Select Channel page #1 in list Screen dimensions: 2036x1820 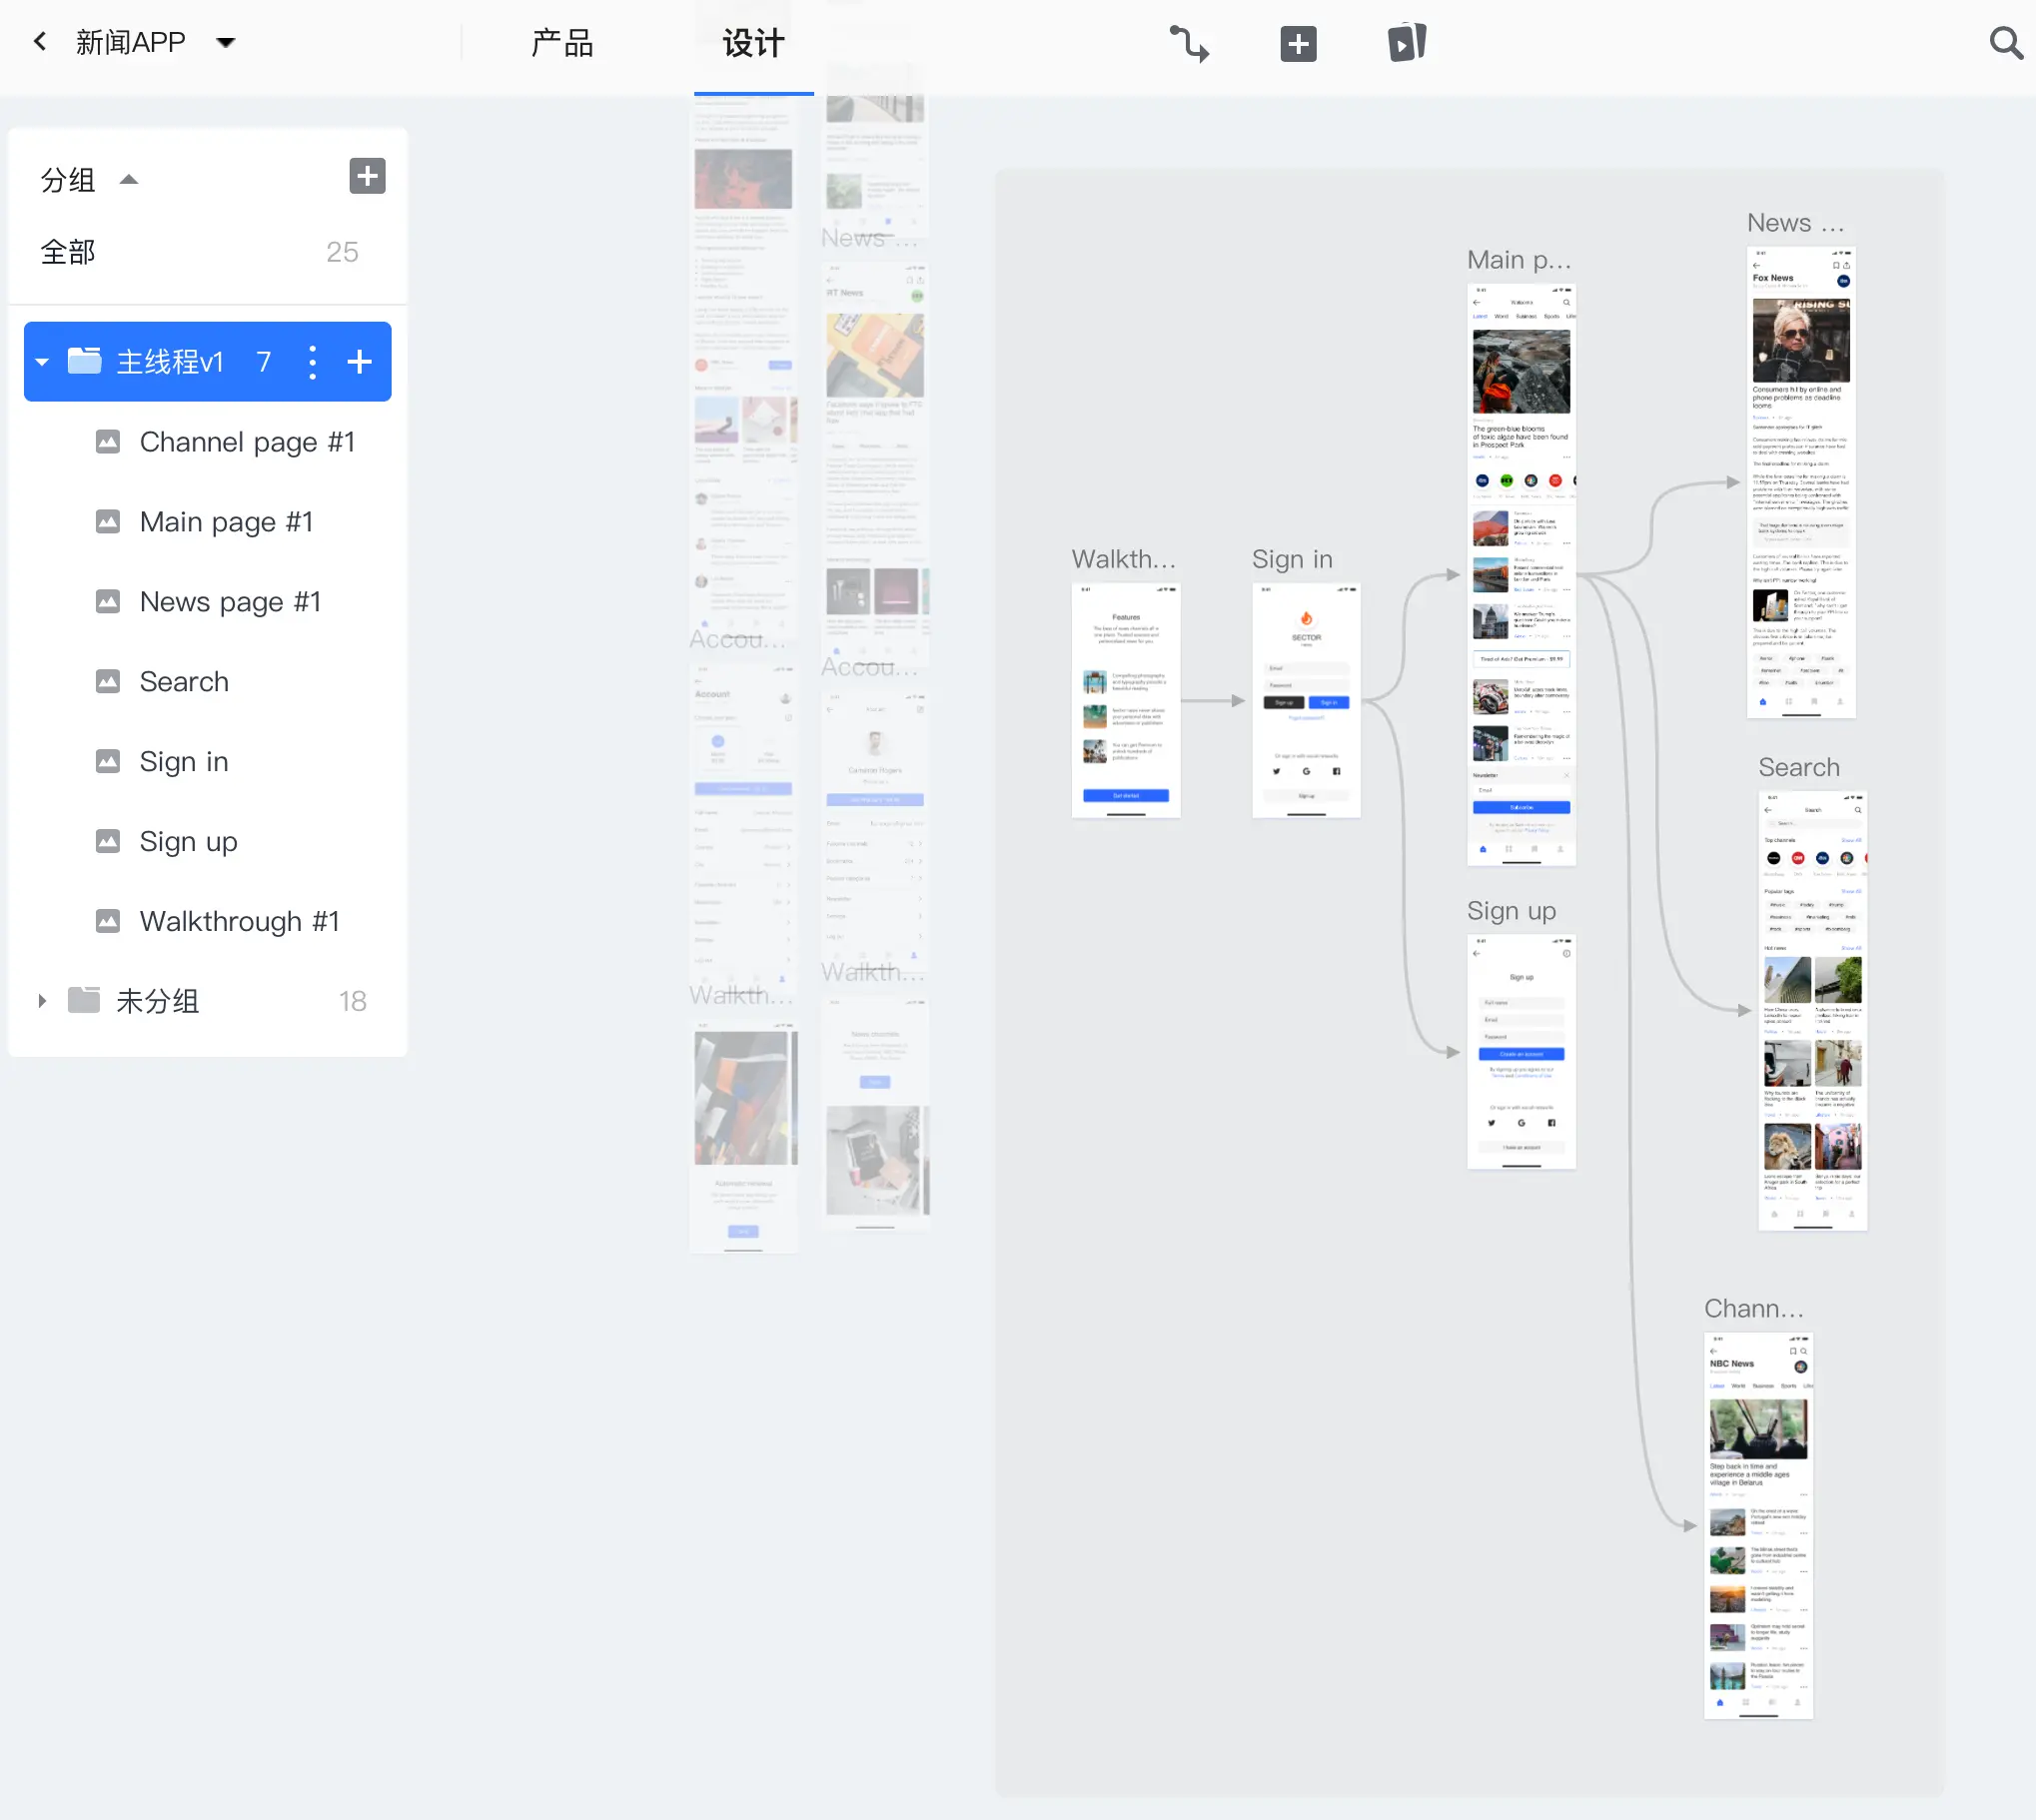tap(247, 442)
